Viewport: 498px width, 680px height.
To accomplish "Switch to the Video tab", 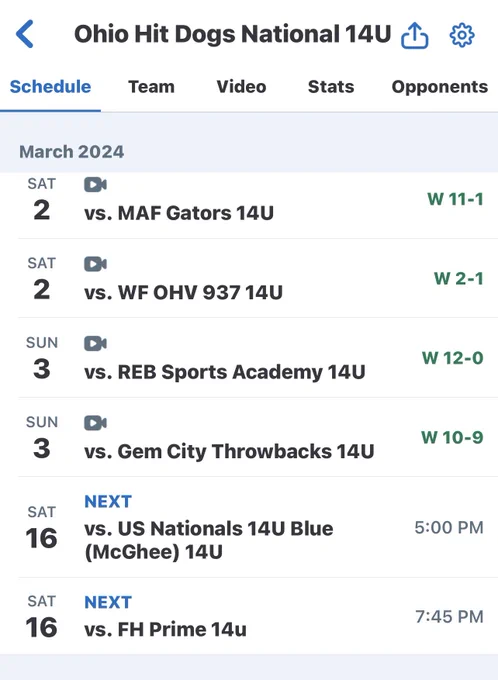I will [x=242, y=87].
